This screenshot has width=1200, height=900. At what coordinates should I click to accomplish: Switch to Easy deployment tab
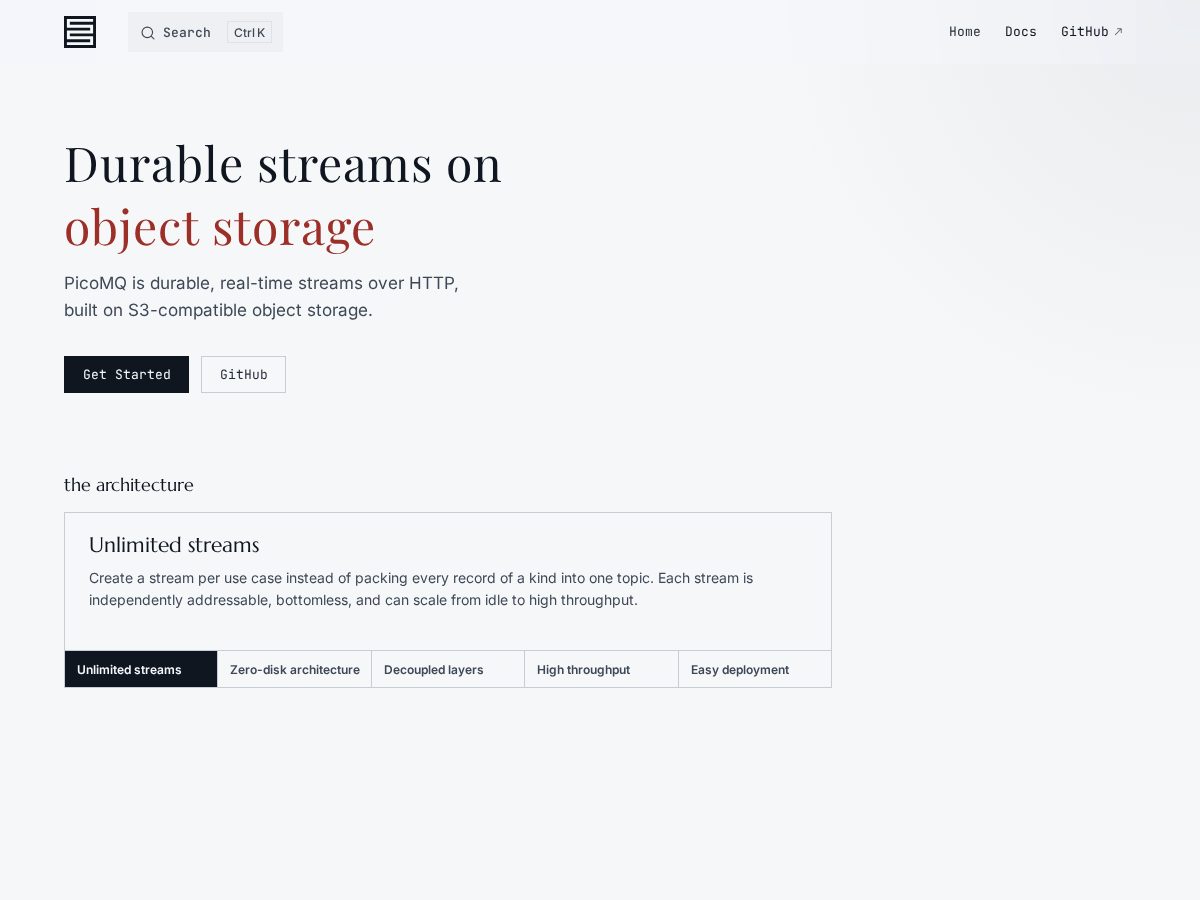(755, 669)
